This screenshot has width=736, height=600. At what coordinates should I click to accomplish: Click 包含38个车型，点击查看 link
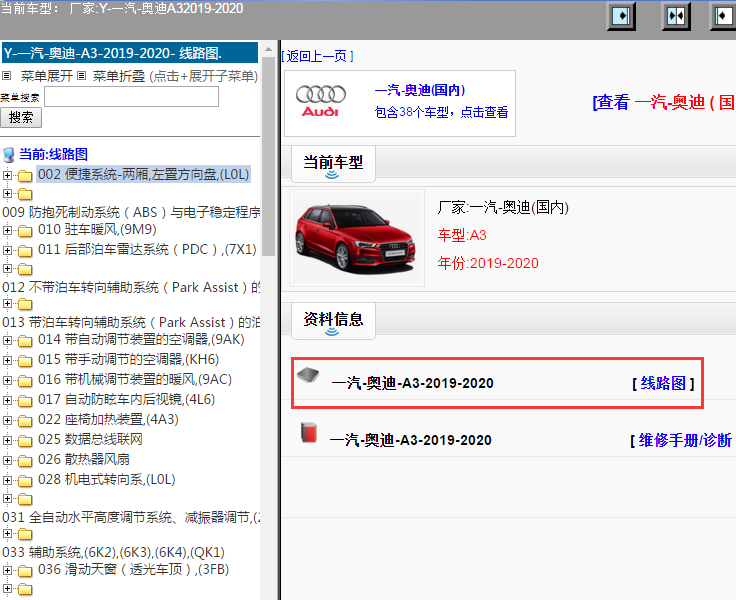click(441, 112)
